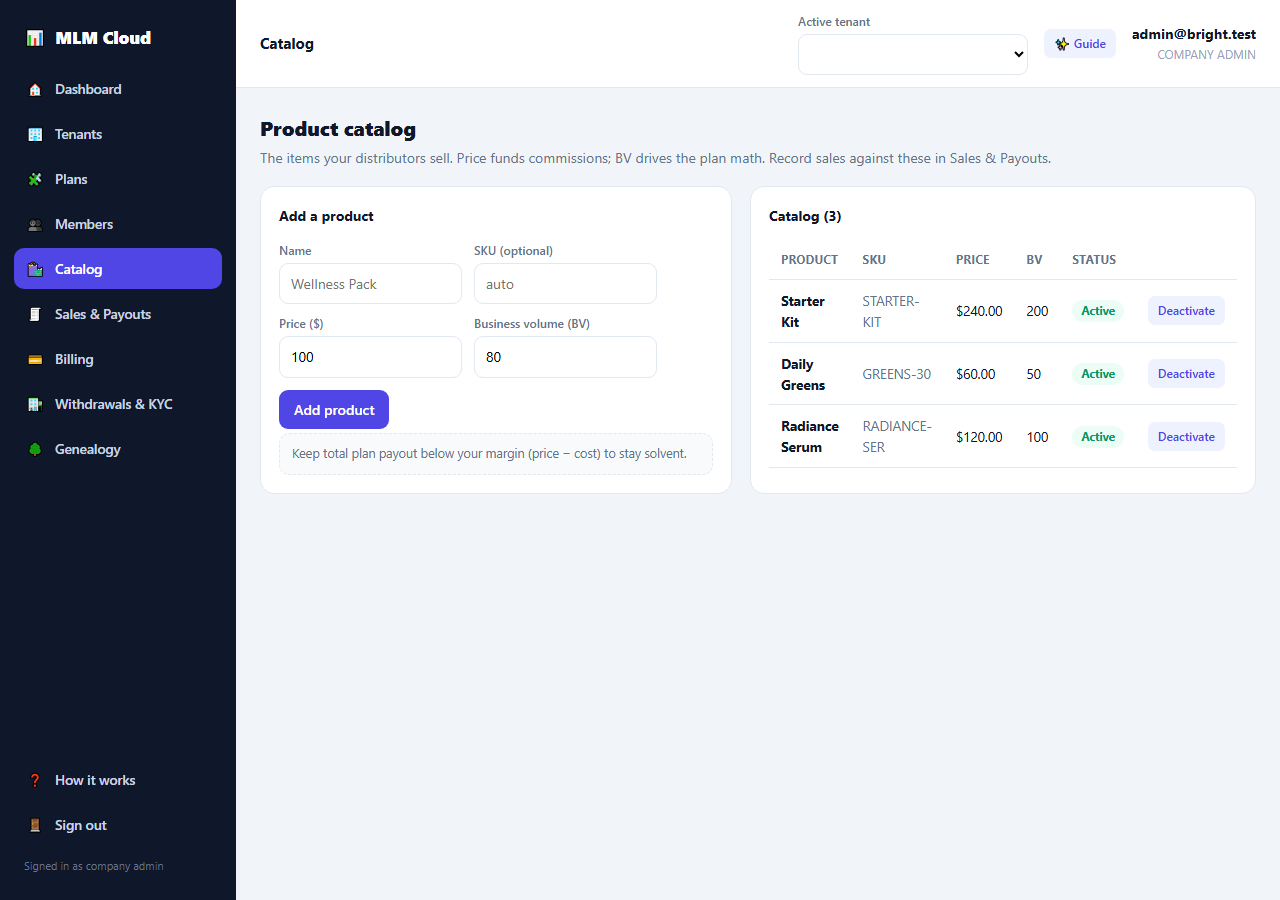Screen dimensions: 1280x900
Task: Open Sales & Payouts
Action: pos(118,314)
